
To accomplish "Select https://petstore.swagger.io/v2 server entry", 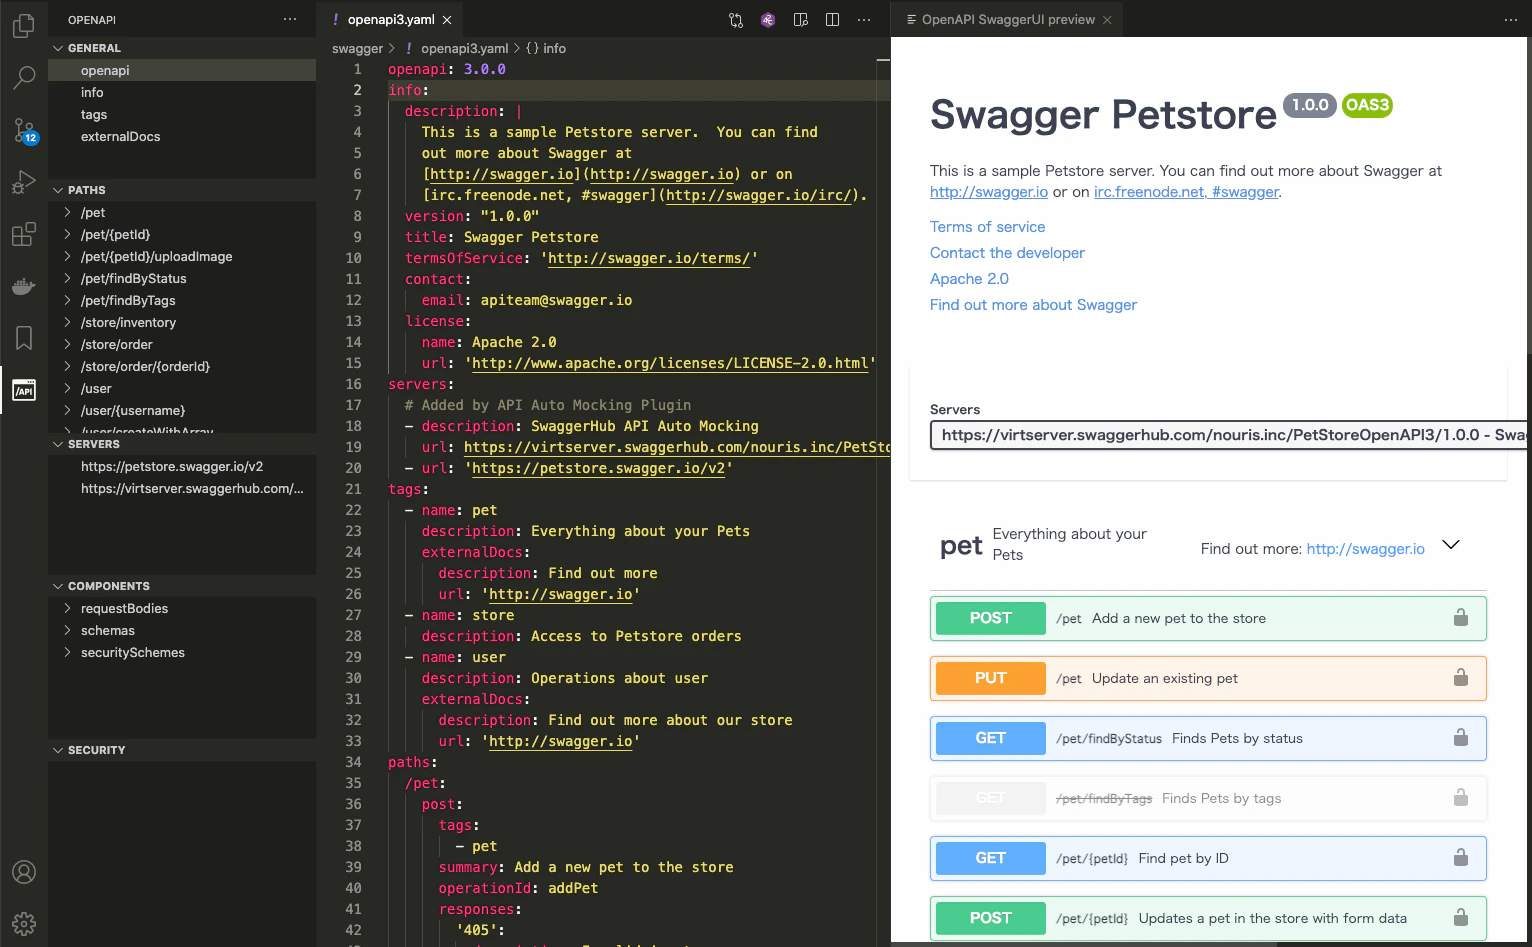I will pyautogui.click(x=182, y=466).
